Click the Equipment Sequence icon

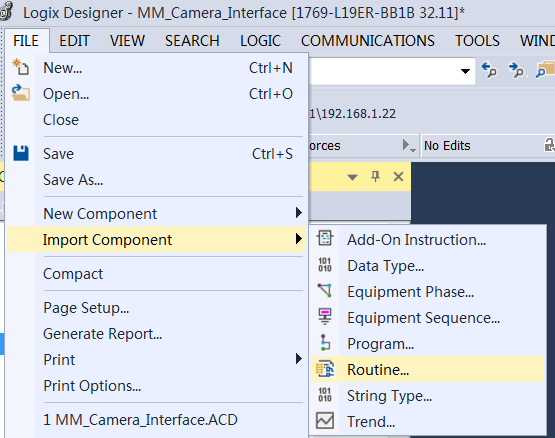(325, 317)
